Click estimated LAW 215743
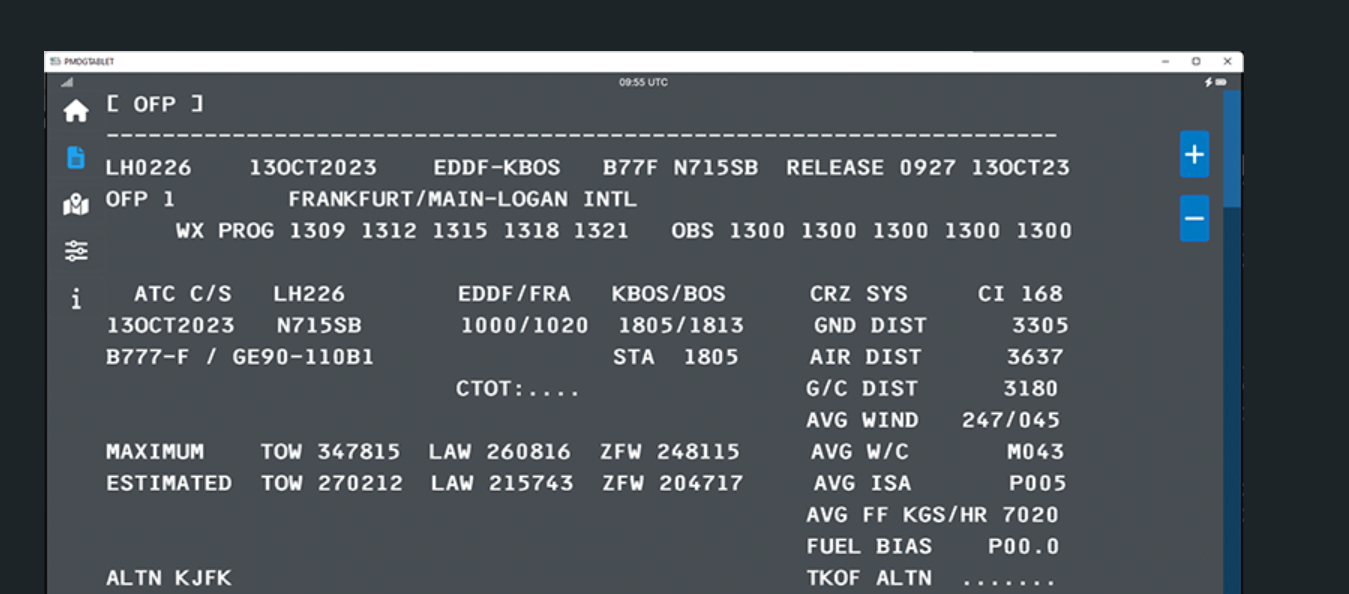This screenshot has height=594, width=1349. pyautogui.click(x=502, y=483)
